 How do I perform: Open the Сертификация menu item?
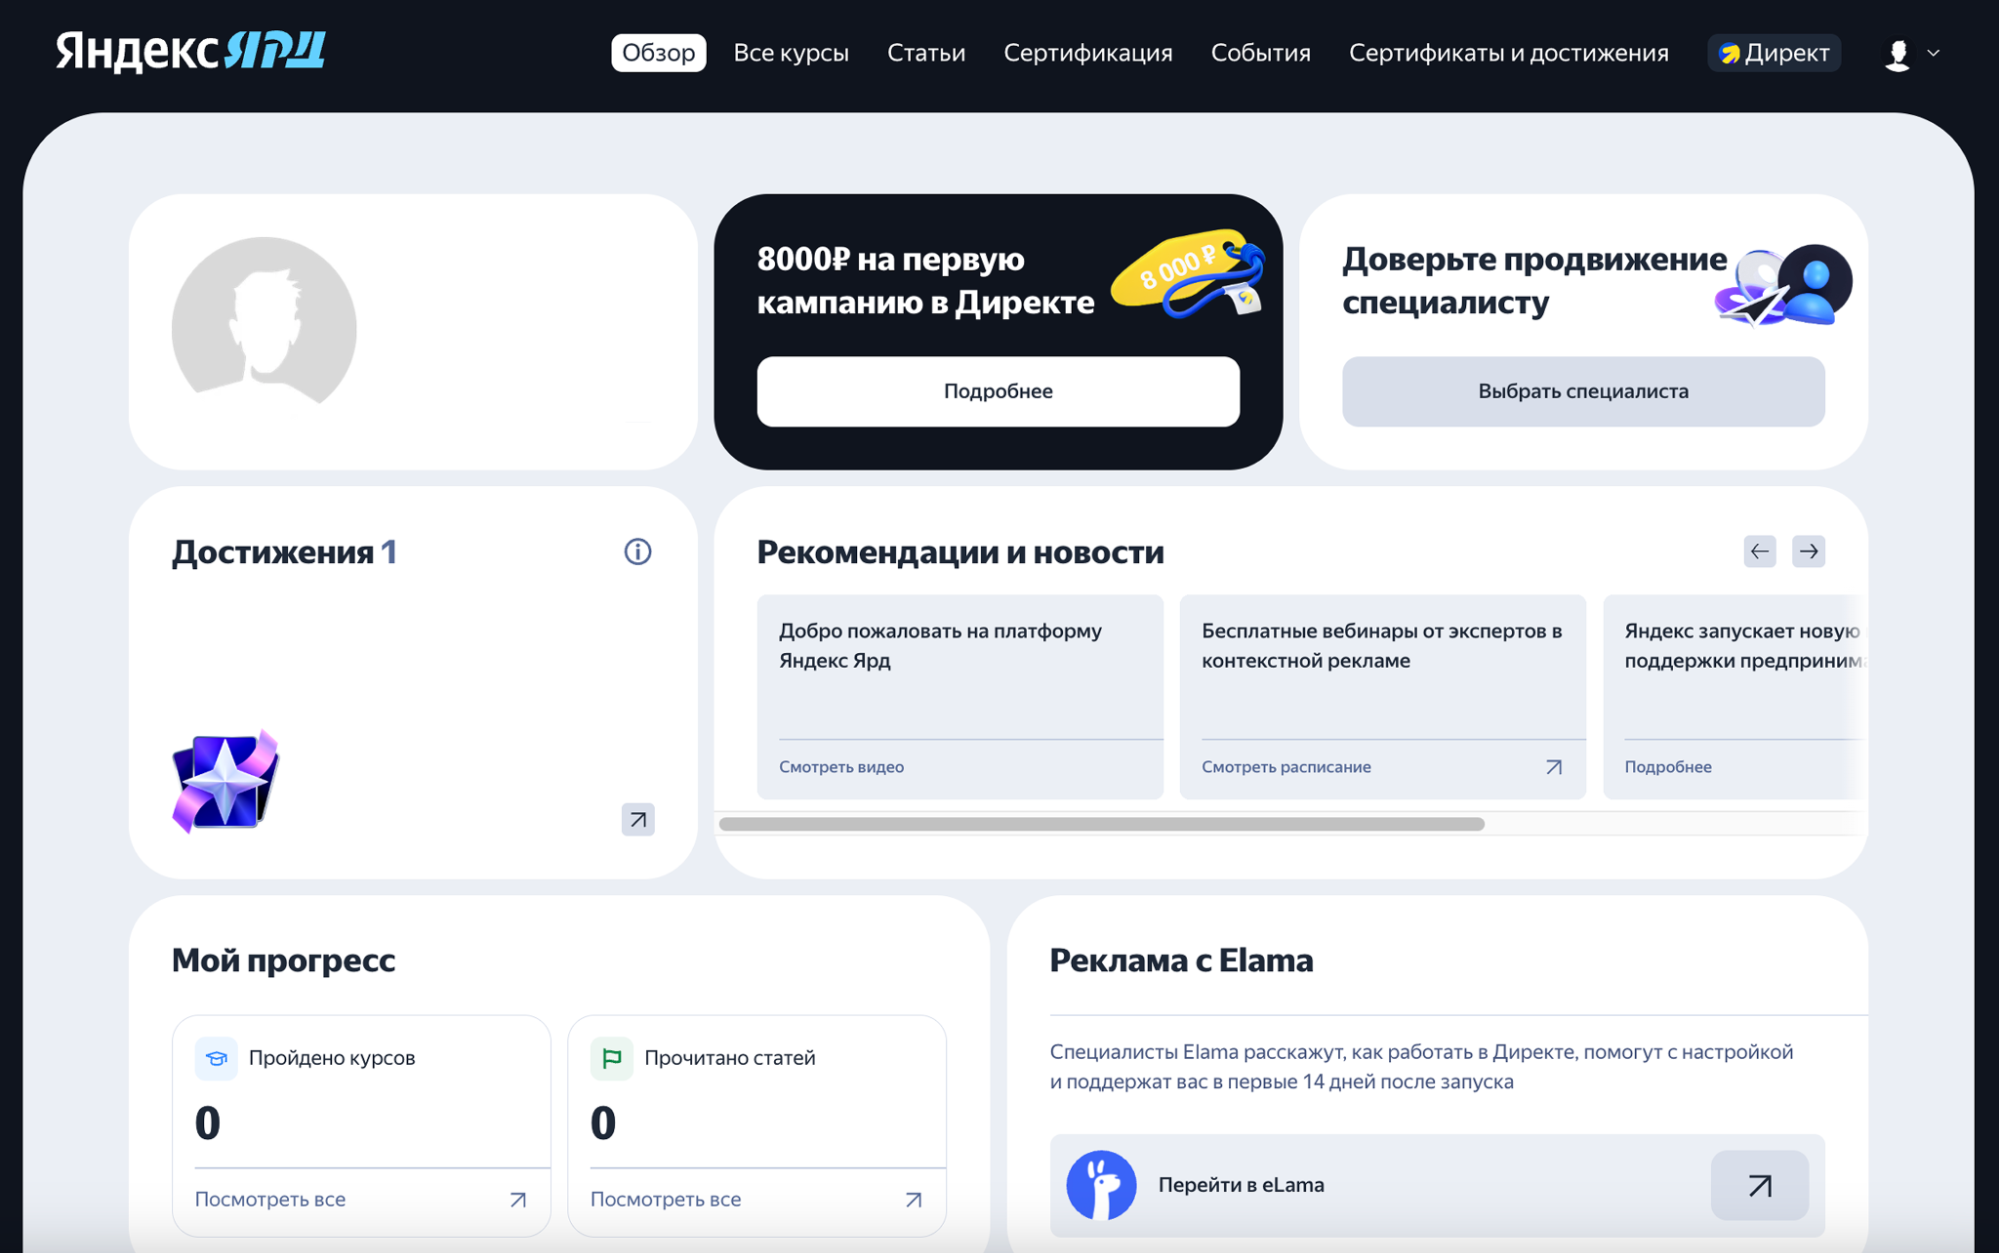click(1088, 53)
